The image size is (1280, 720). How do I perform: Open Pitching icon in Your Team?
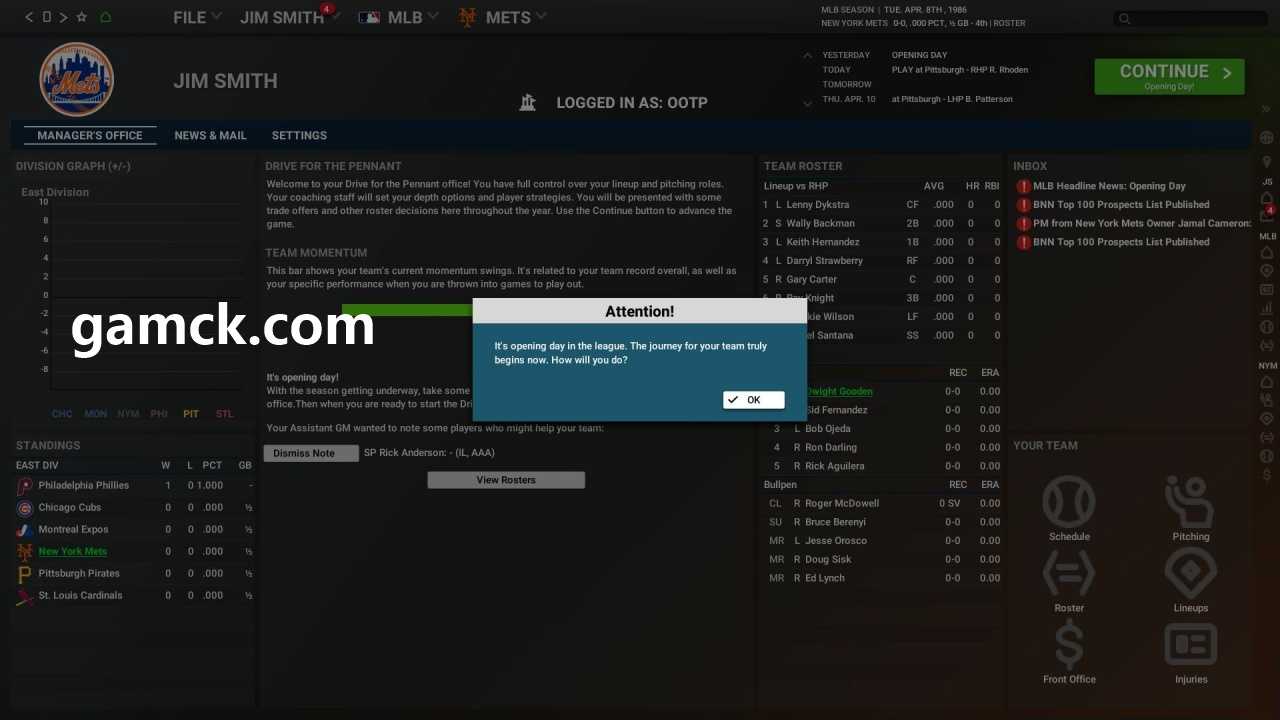pyautogui.click(x=1190, y=502)
